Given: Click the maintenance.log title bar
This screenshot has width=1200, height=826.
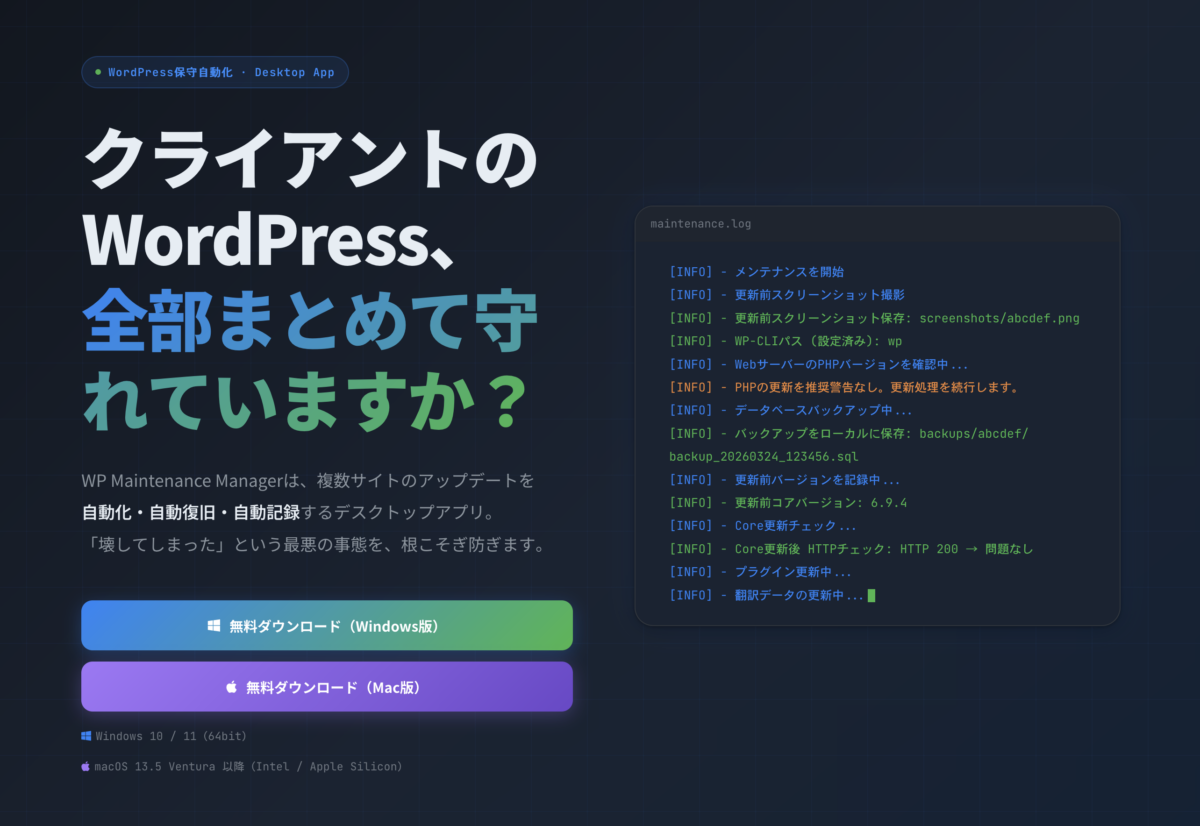Looking at the screenshot, I should tap(877, 224).
